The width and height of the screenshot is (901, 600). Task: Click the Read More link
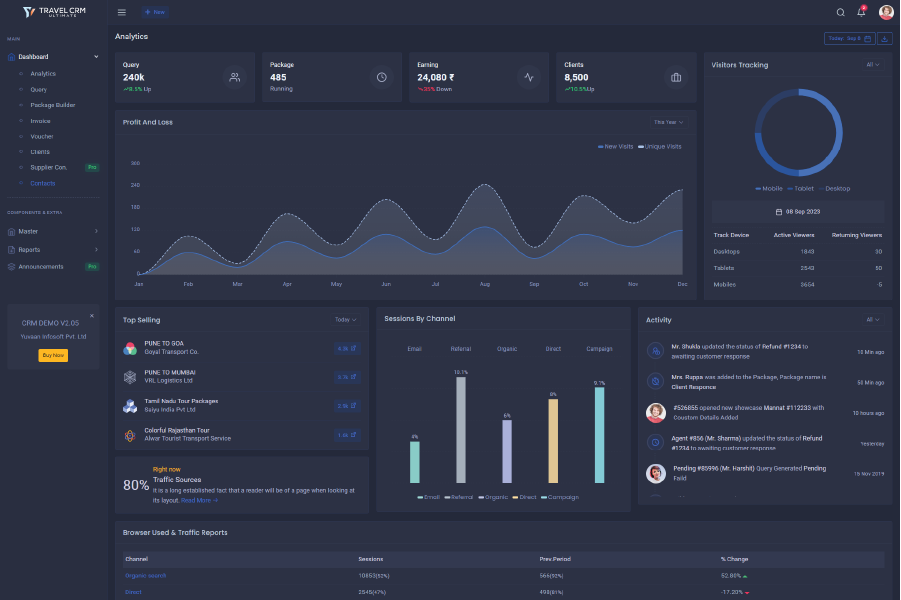click(199, 500)
